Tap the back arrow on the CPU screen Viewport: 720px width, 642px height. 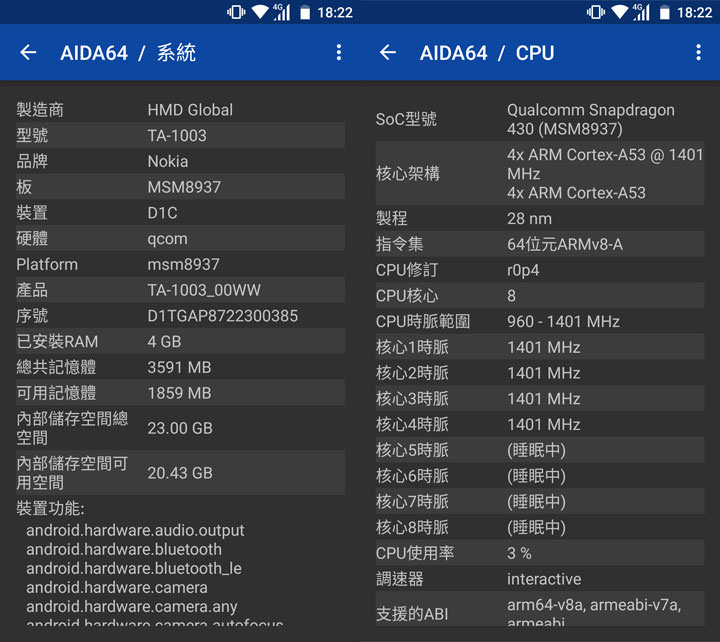coord(388,53)
